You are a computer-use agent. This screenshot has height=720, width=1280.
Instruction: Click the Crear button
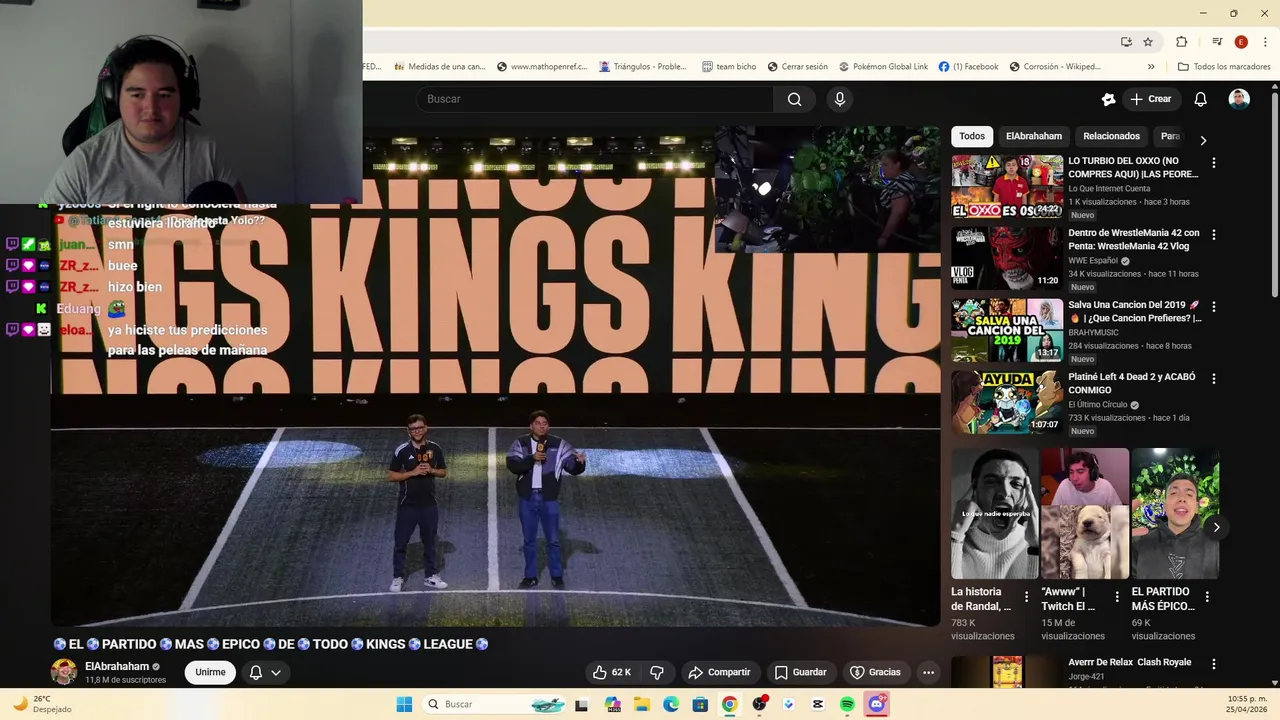(x=1150, y=99)
